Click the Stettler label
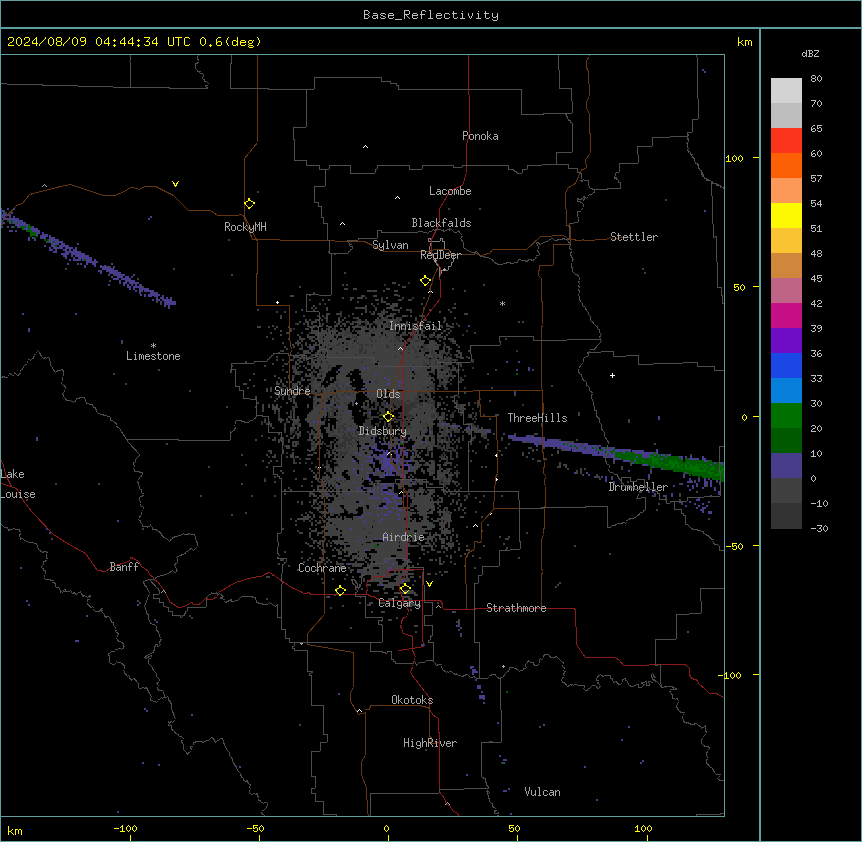The width and height of the screenshot is (862, 842). pyautogui.click(x=634, y=237)
